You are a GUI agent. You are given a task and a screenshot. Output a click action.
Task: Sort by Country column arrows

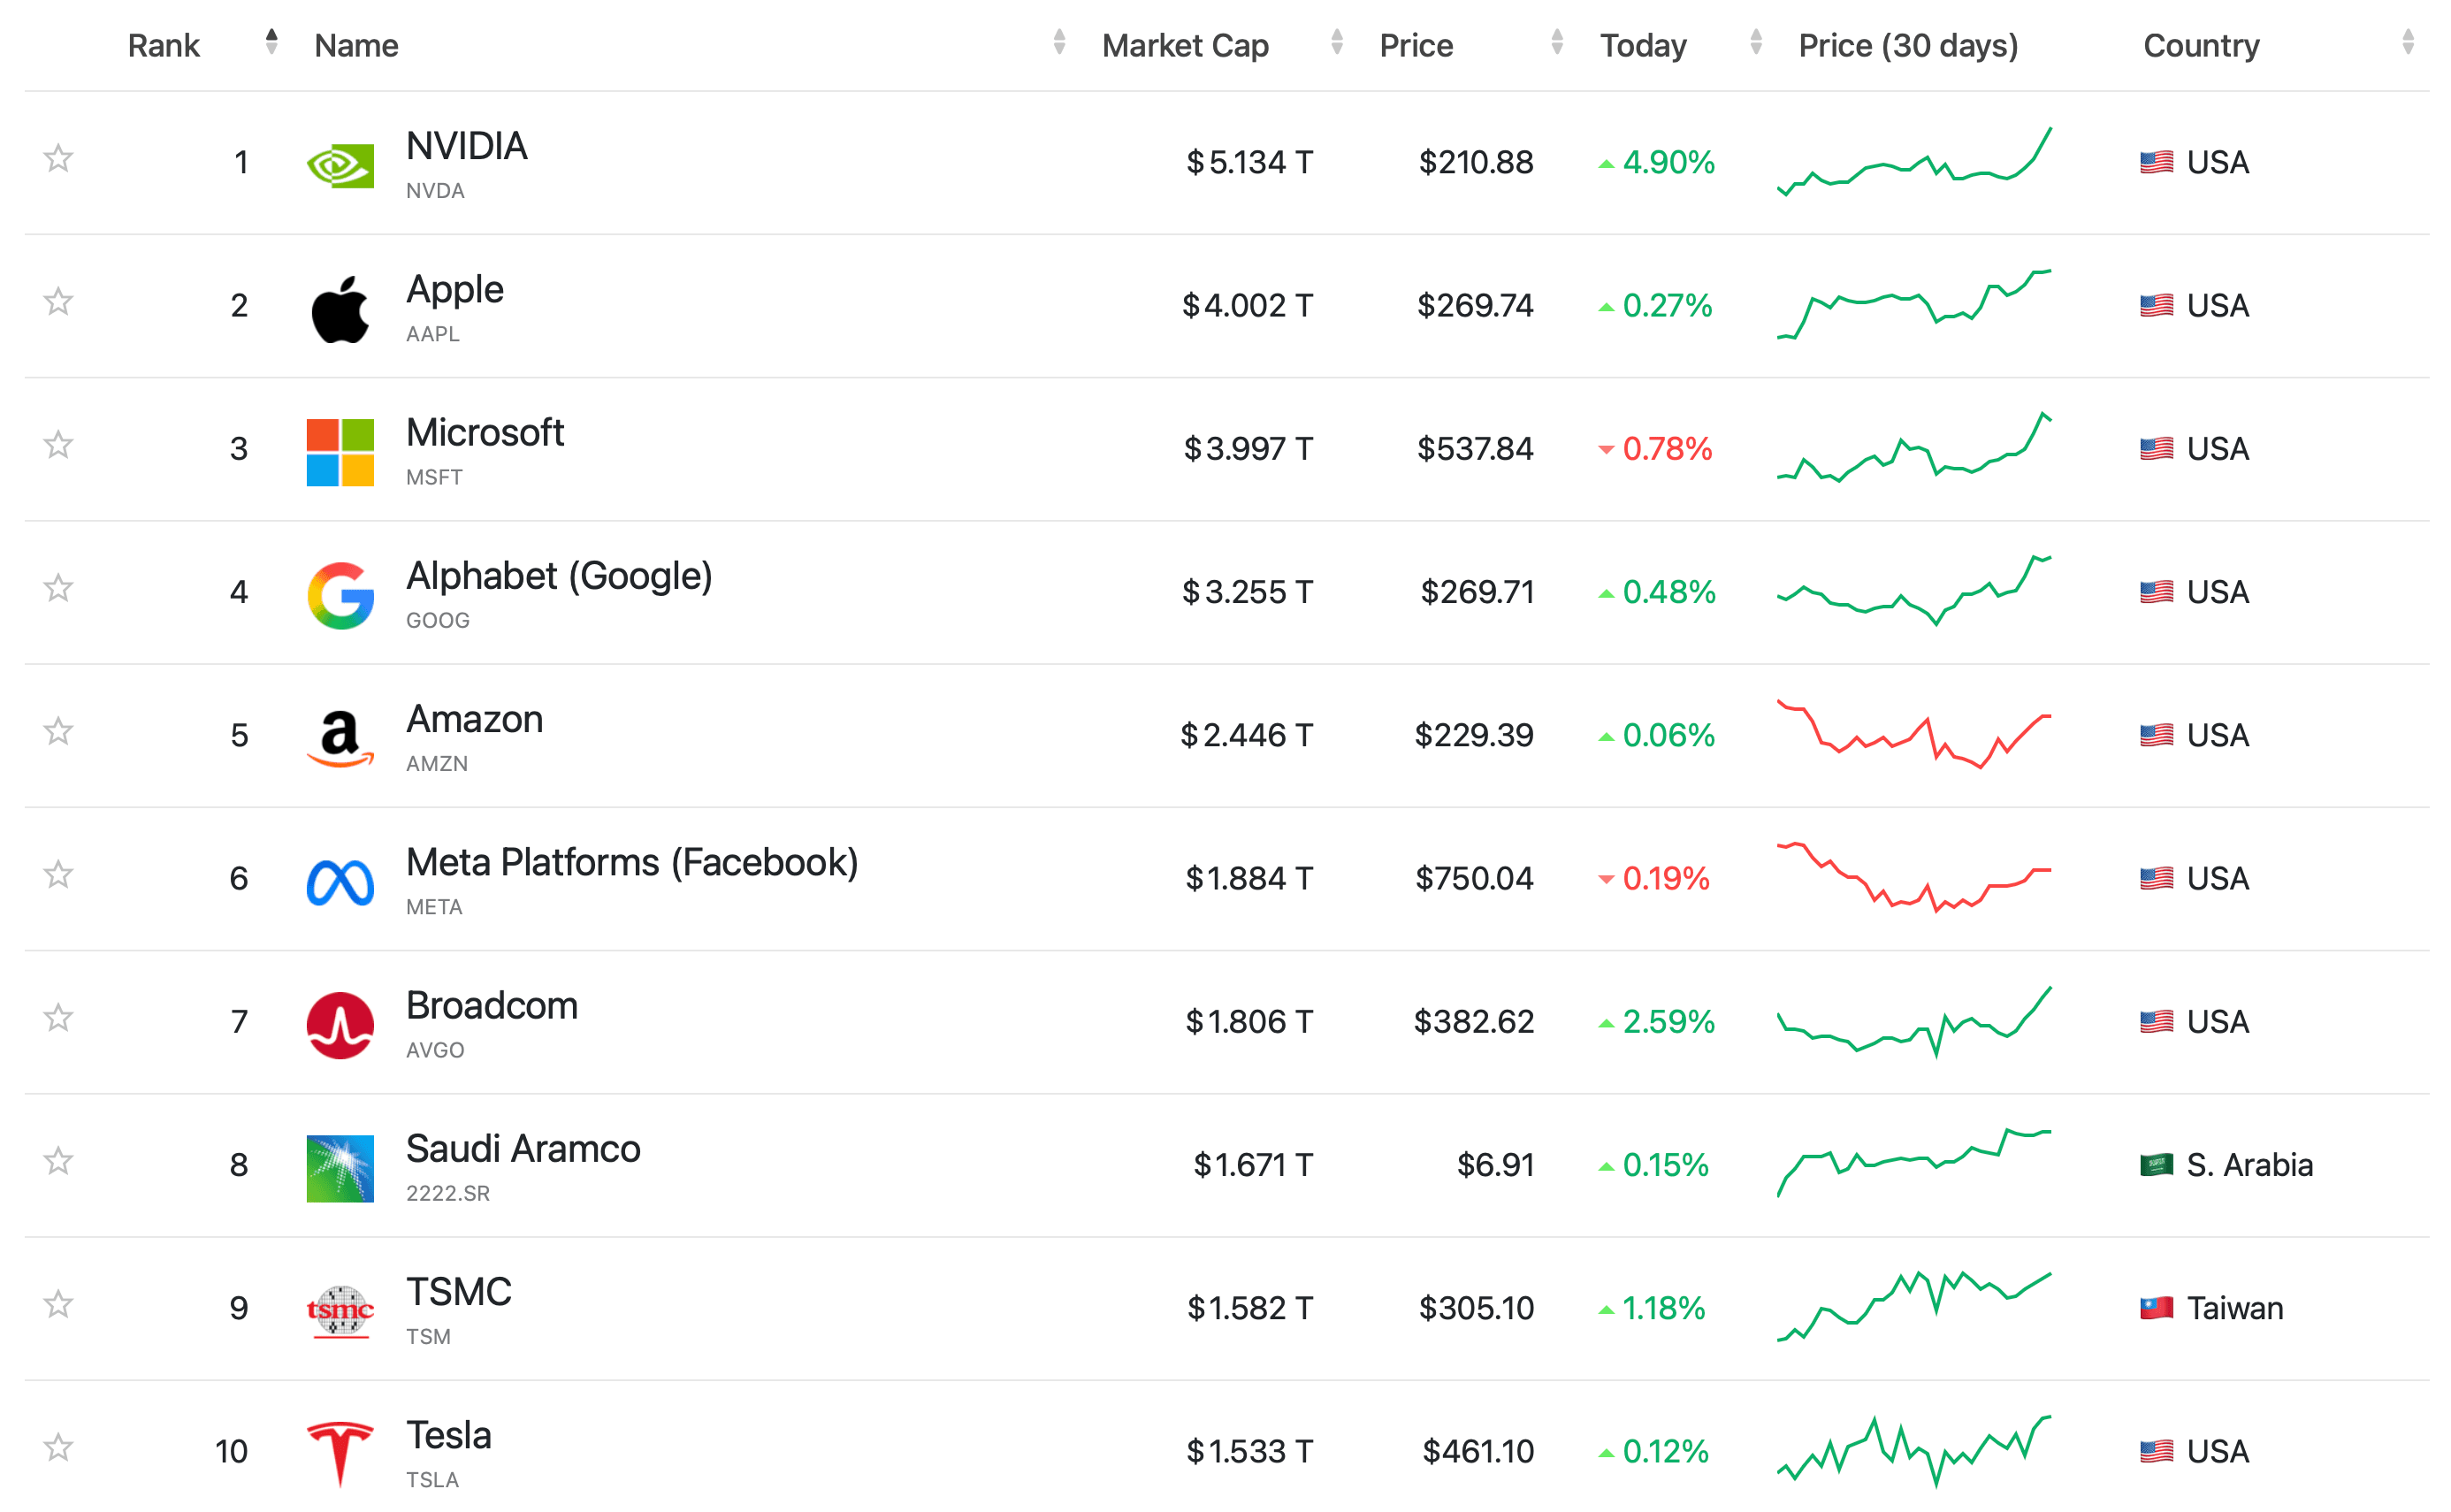pyautogui.click(x=2407, y=42)
